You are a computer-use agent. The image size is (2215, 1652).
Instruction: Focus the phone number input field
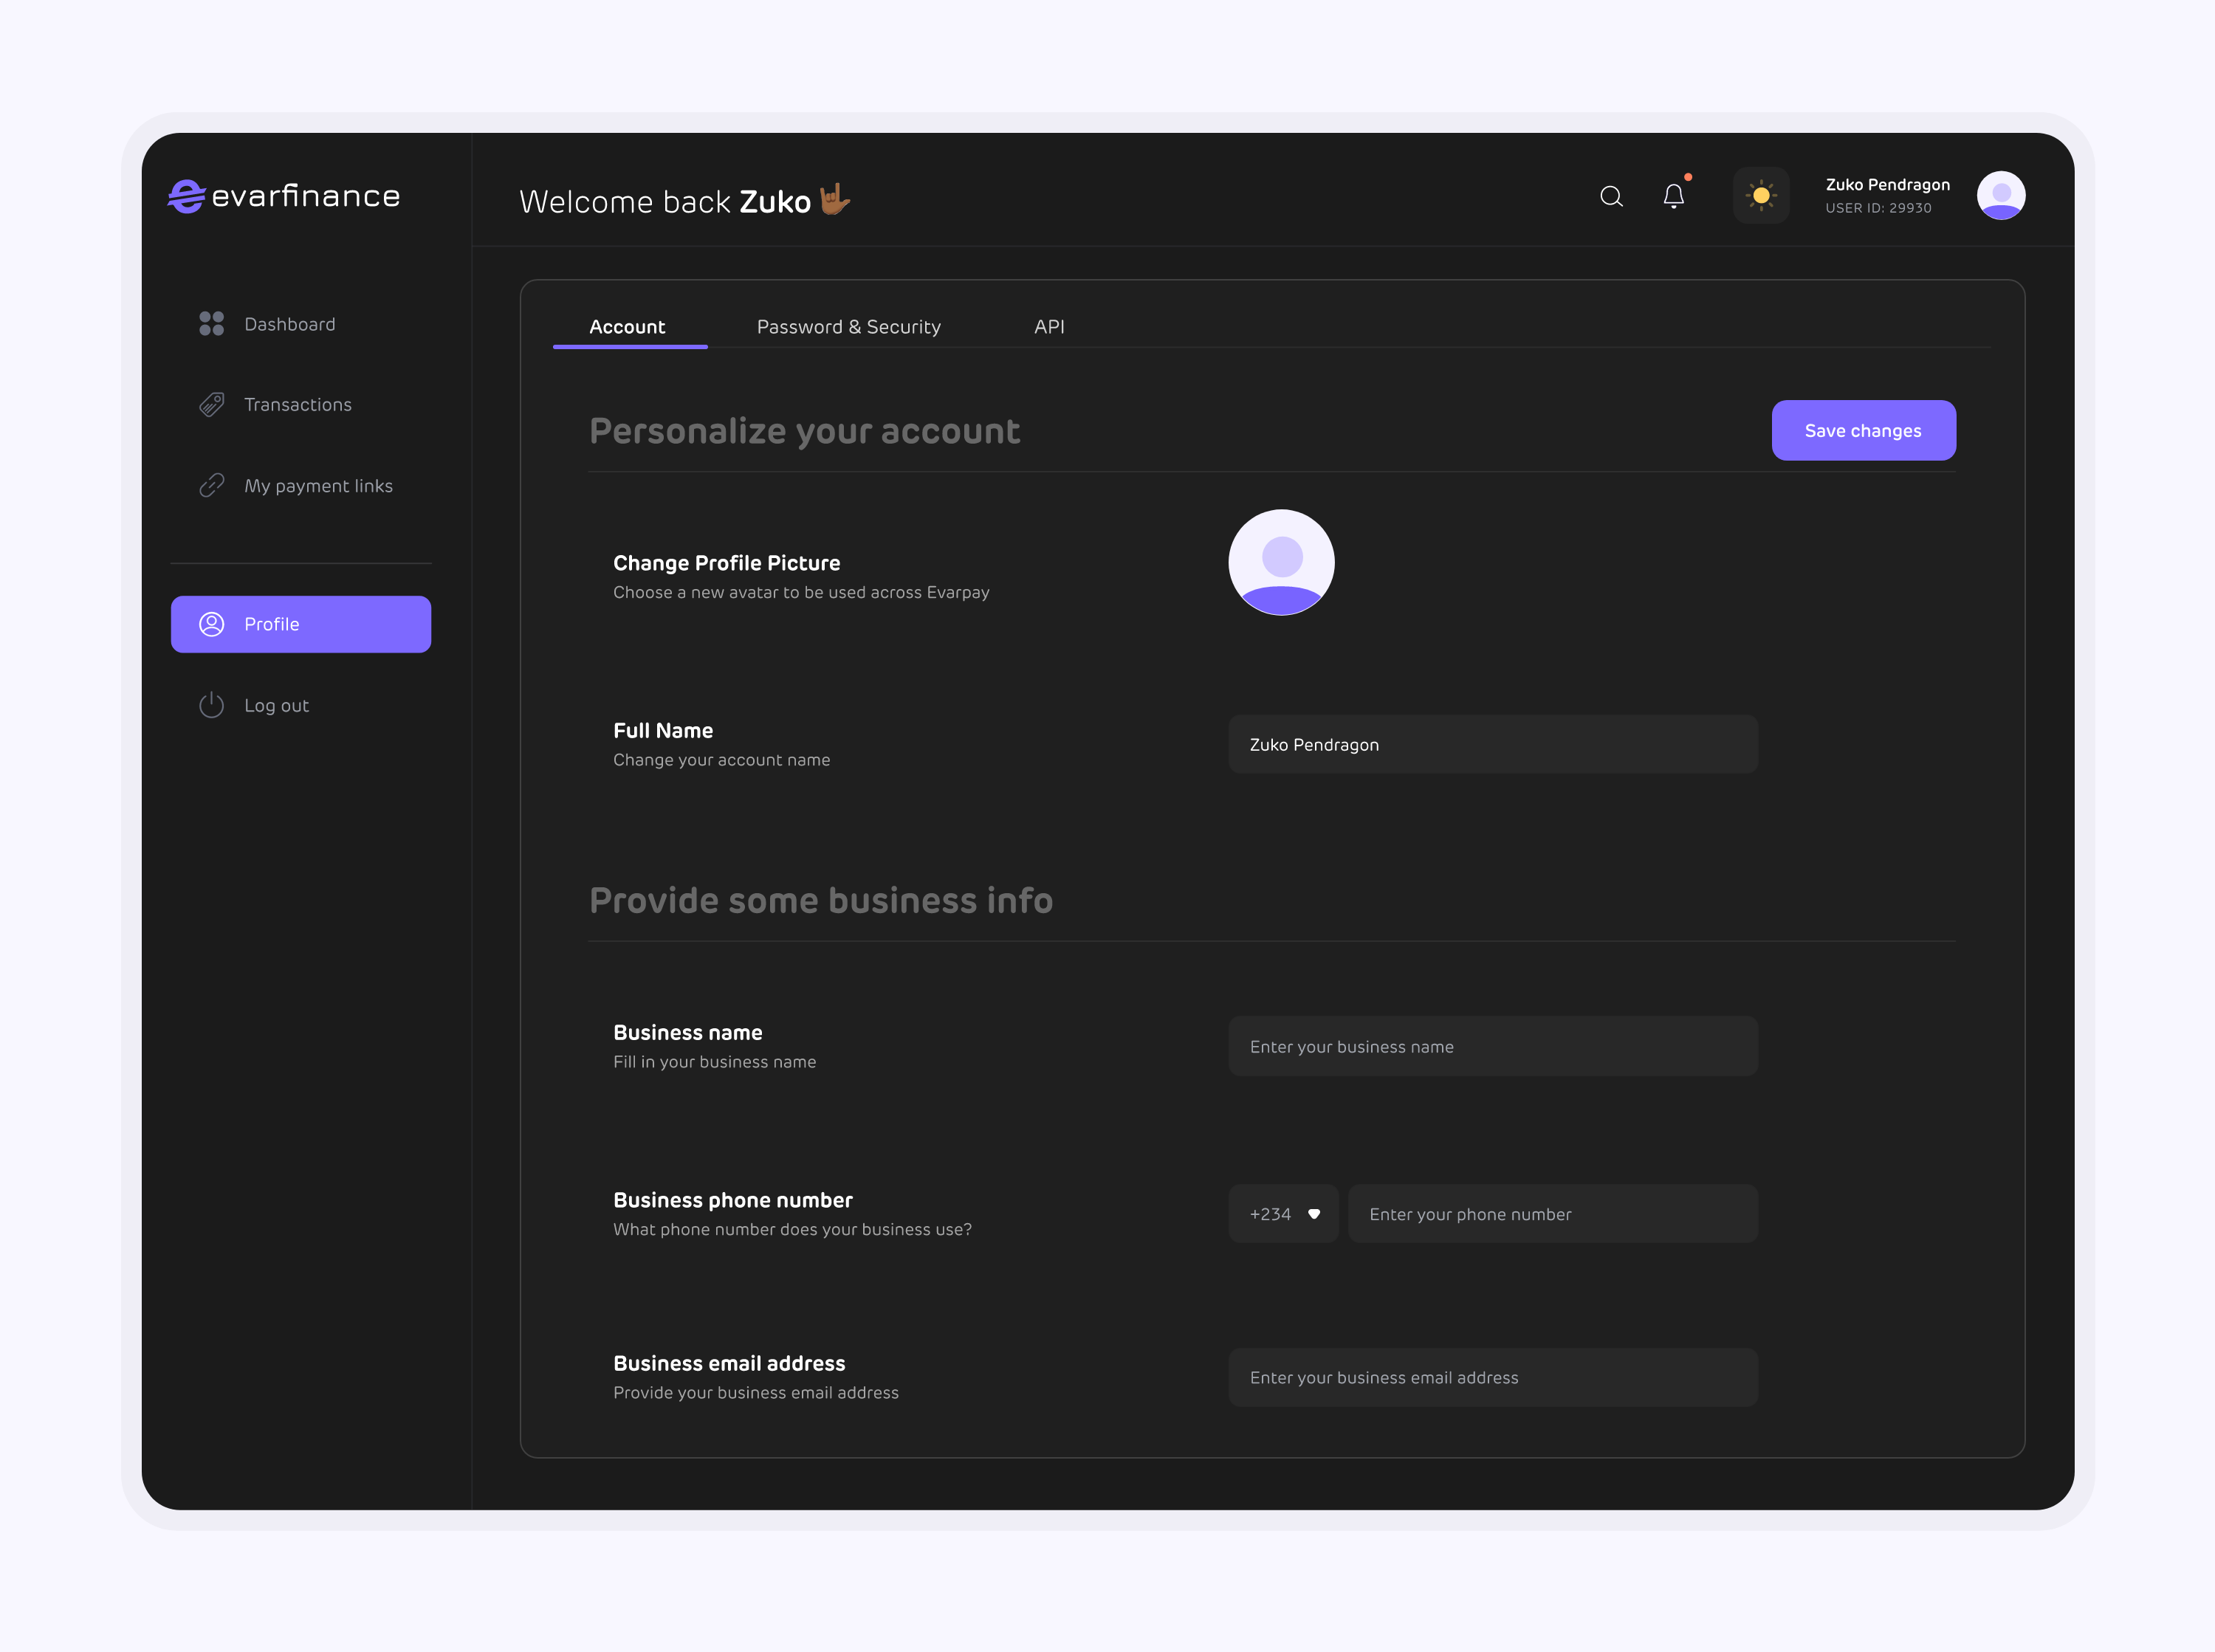1553,1214
